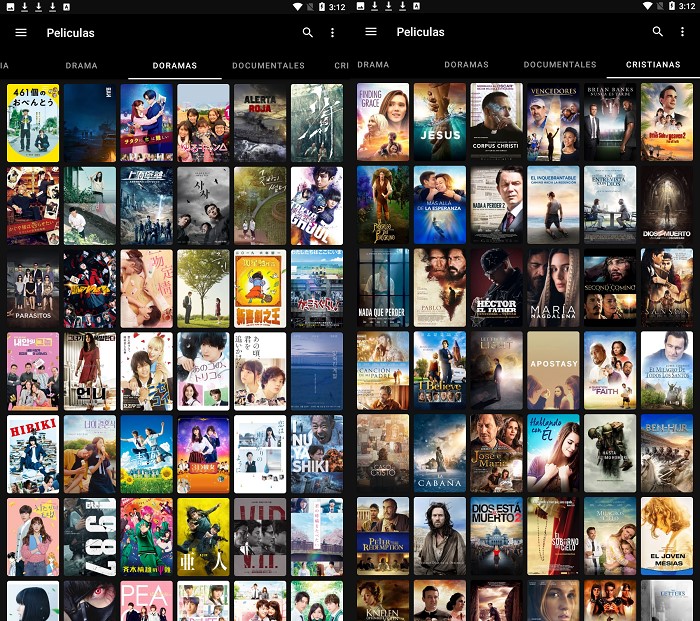Viewport: 700px width, 621px height.
Task: Open the yellow Ajin poster
Action: 203,537
